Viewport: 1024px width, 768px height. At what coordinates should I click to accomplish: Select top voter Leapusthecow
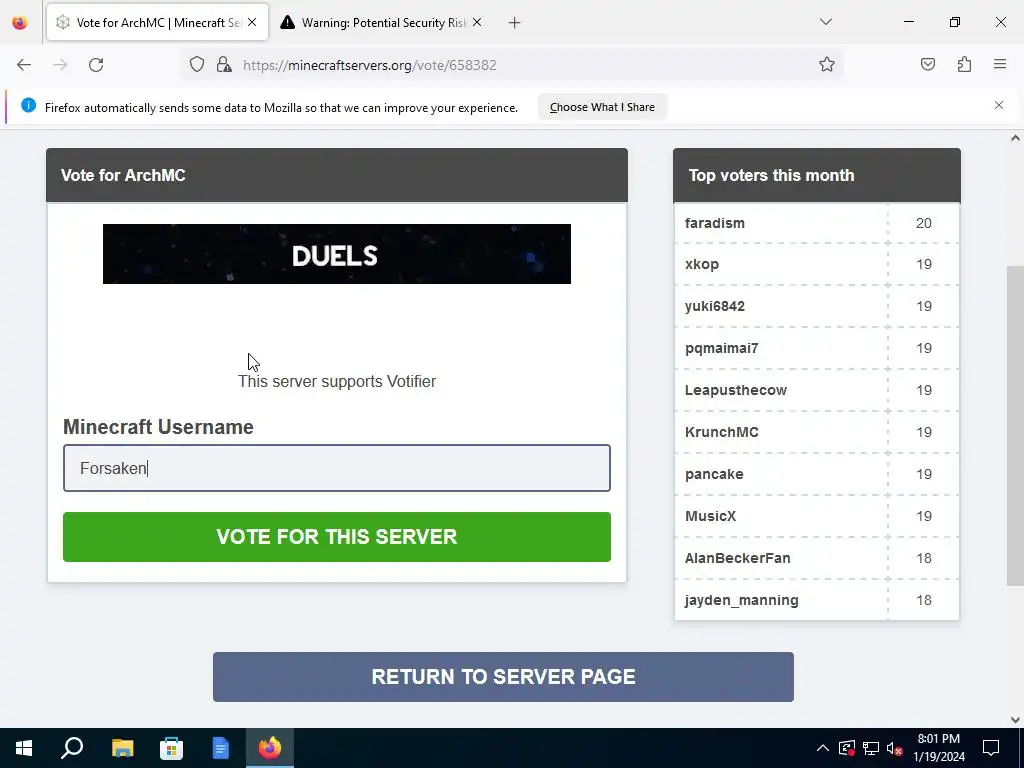click(x=735, y=391)
